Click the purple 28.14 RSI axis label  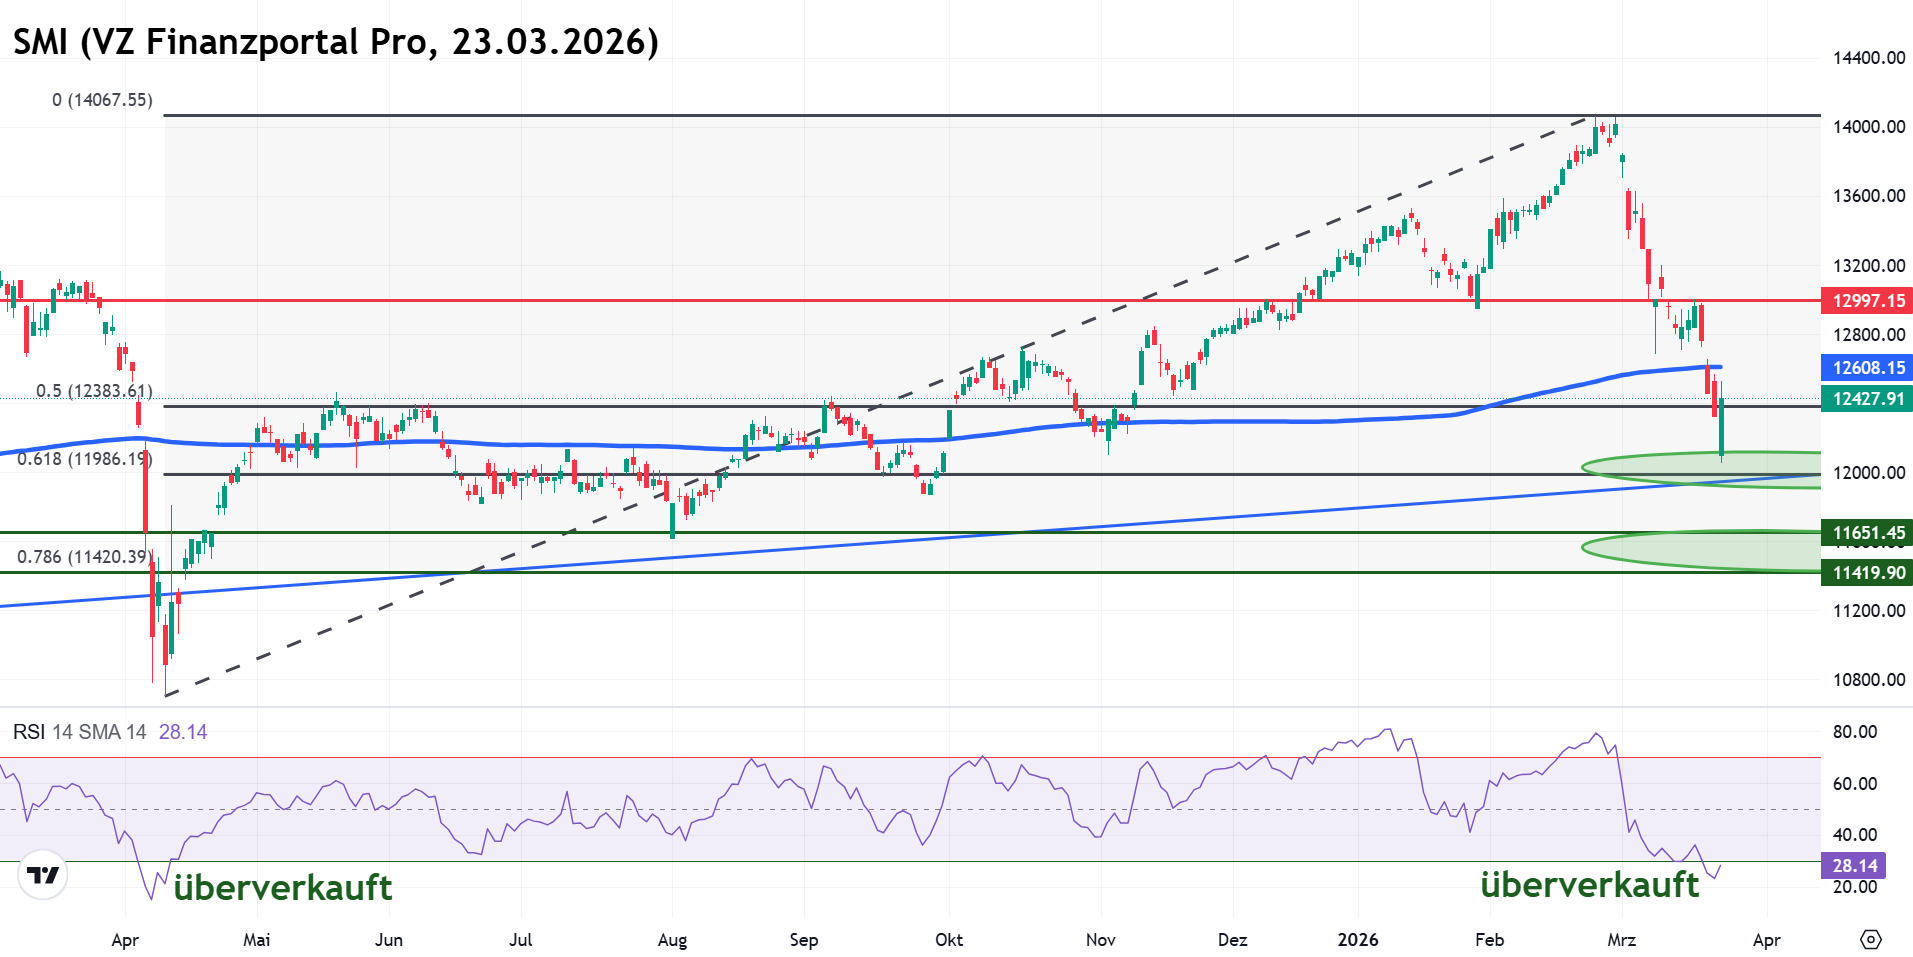[x=1854, y=866]
